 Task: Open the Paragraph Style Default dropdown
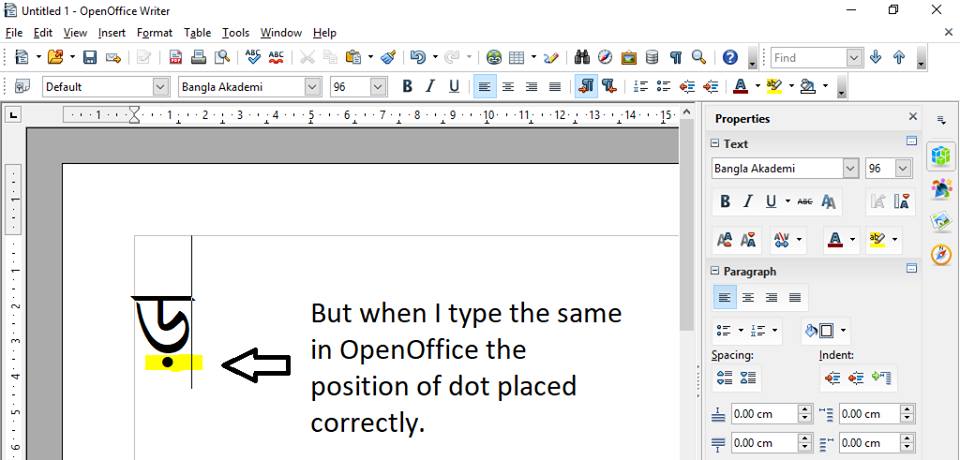[161, 87]
